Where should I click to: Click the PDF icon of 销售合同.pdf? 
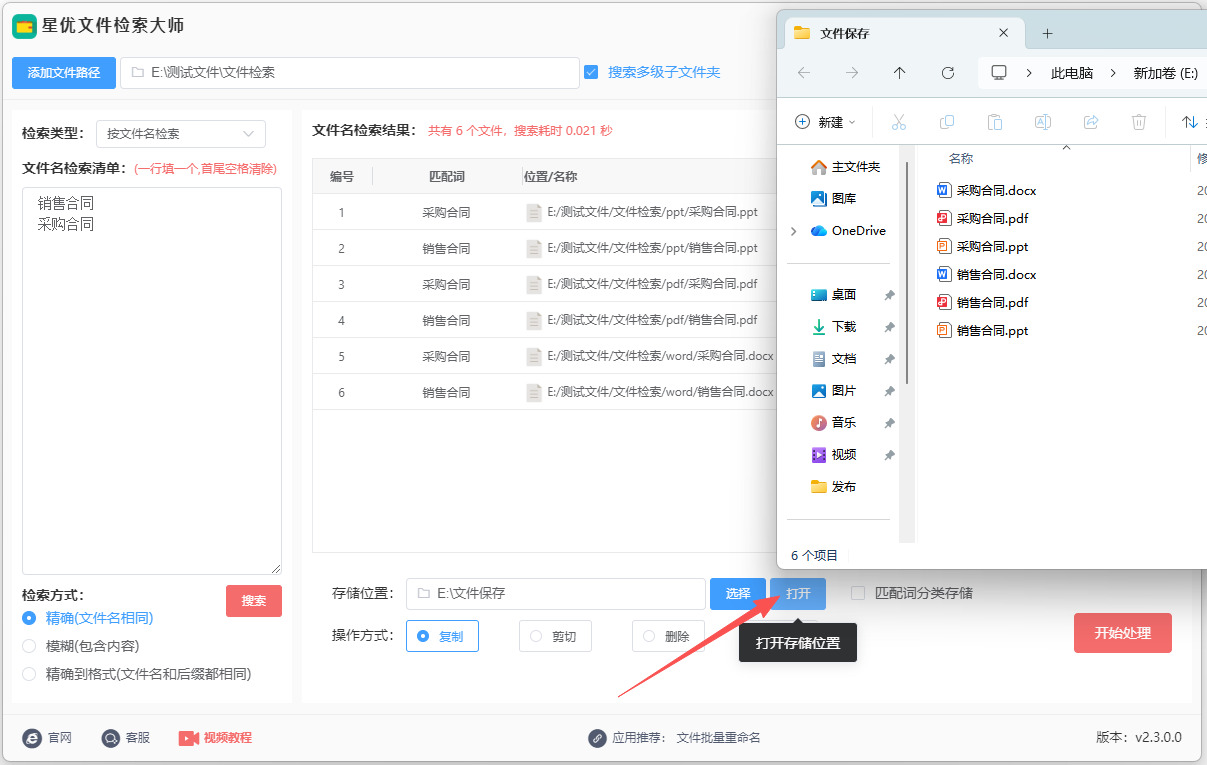[944, 302]
